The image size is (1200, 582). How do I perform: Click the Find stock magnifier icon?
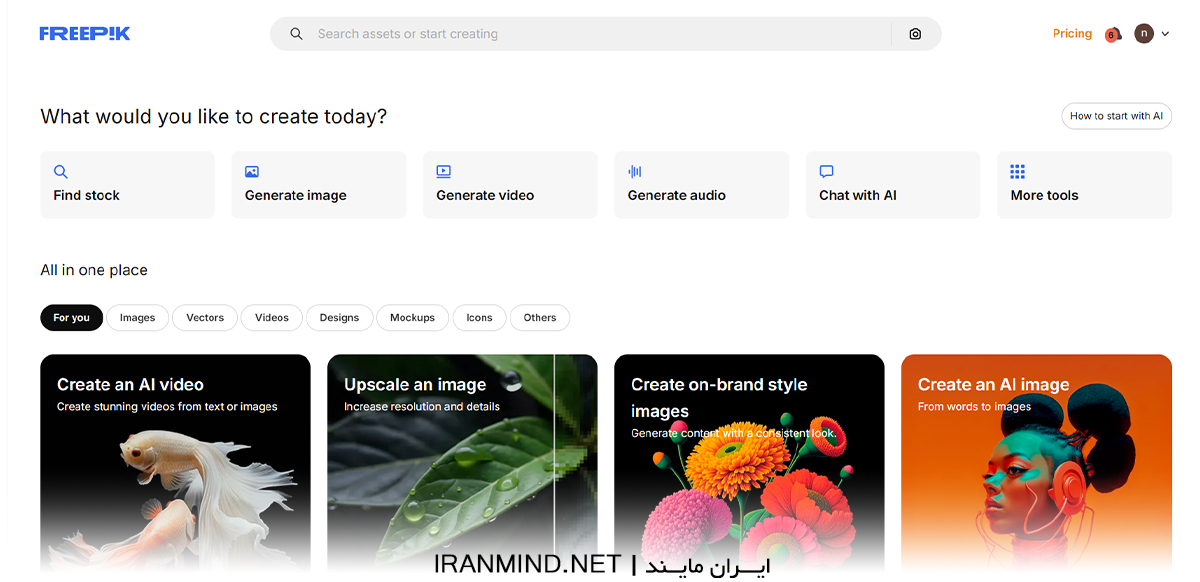tap(61, 172)
